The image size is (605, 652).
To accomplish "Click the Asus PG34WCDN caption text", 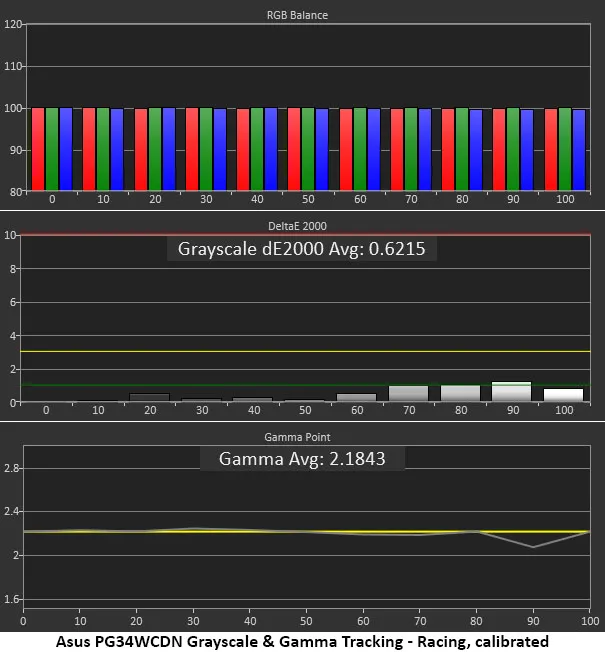I will coord(302,640).
